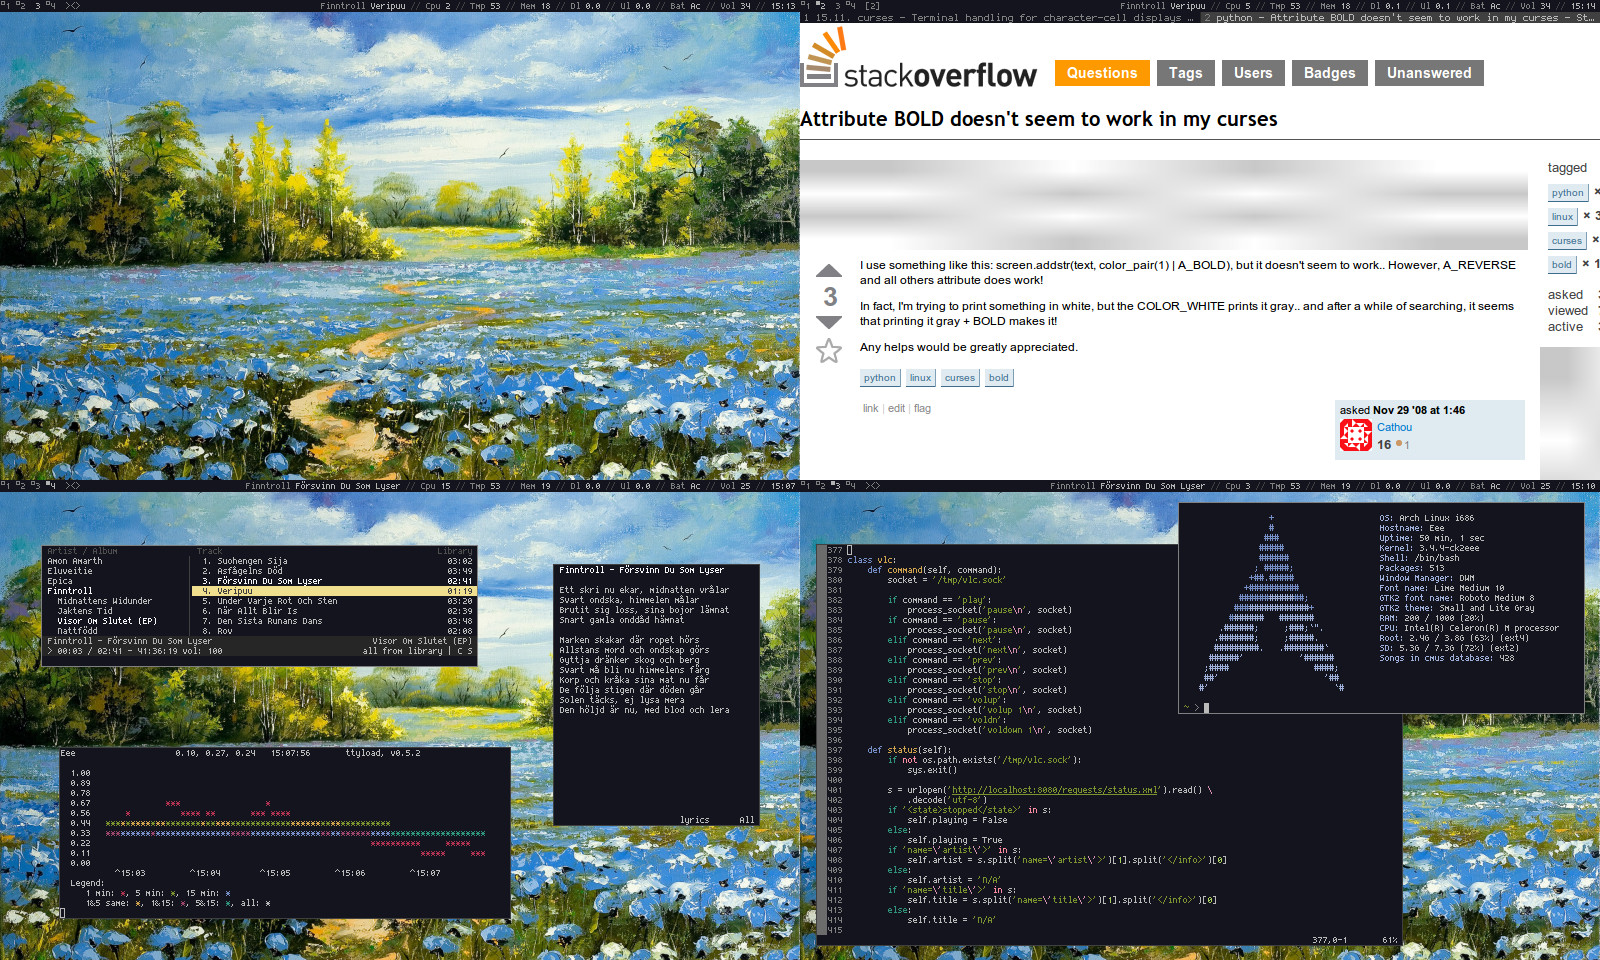Open the '15.11. curses – Terminal handling' browser tab
This screenshot has width=1600, height=960.
point(998,18)
